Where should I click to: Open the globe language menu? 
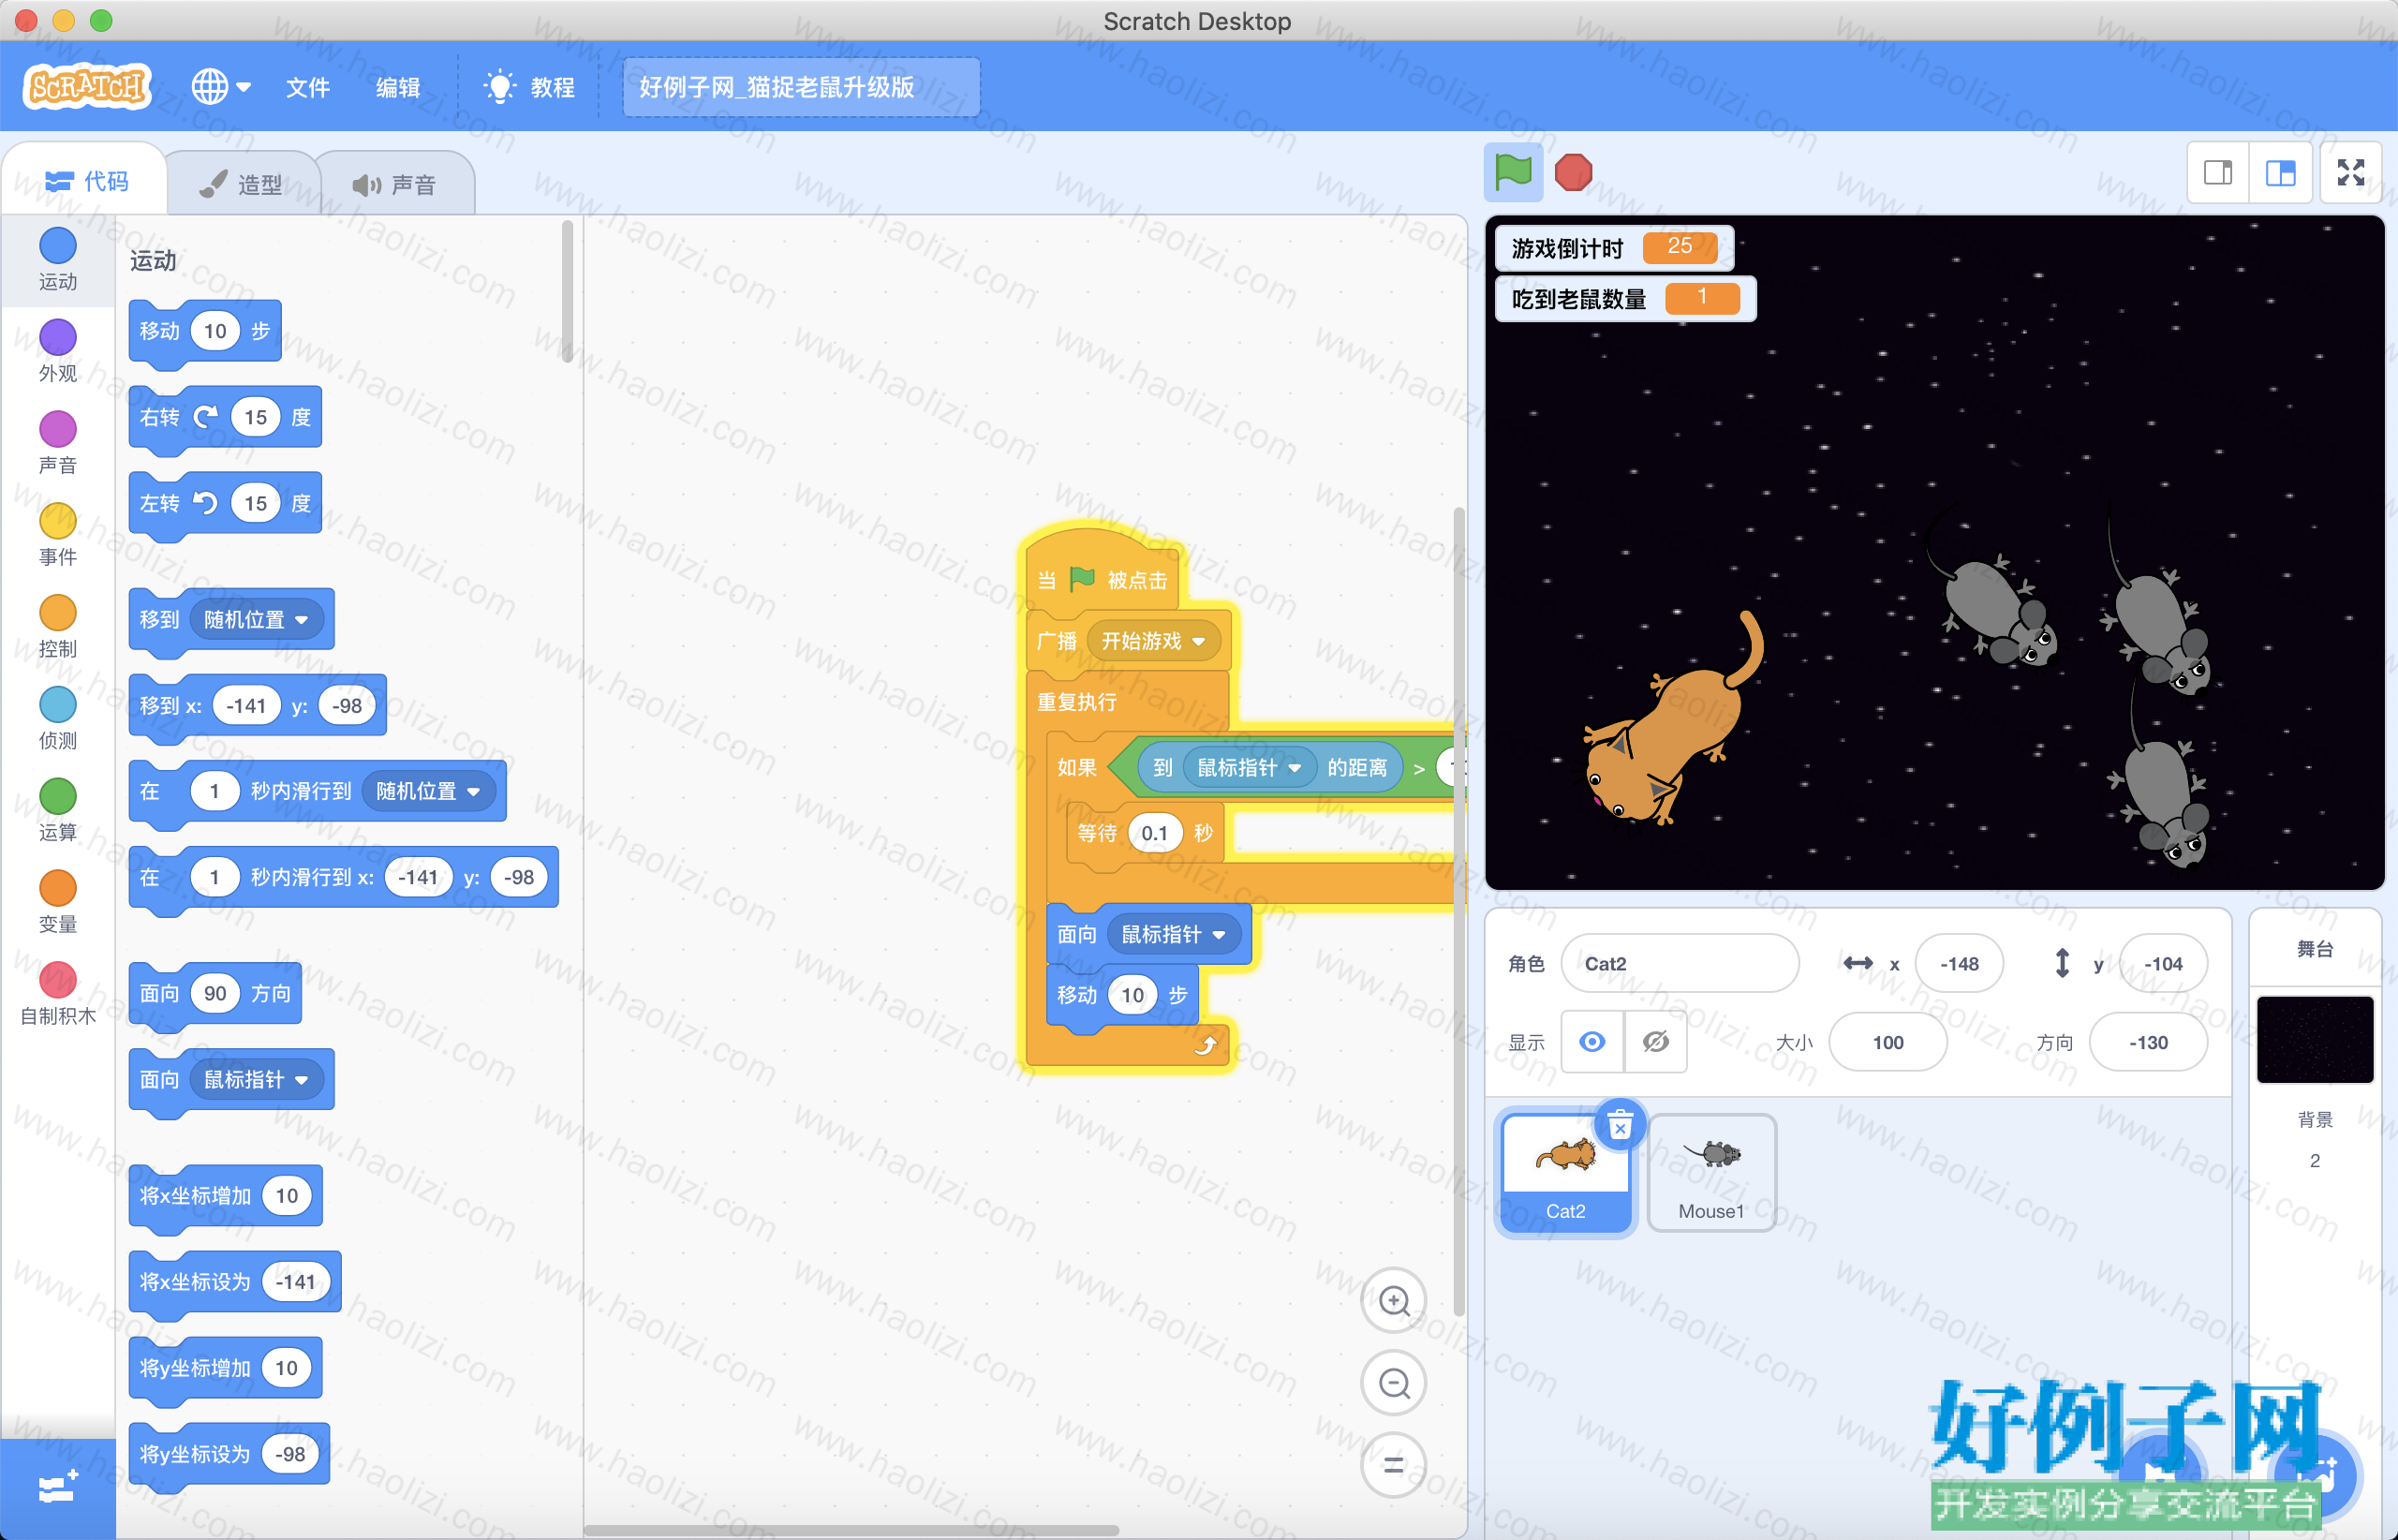pos(221,87)
